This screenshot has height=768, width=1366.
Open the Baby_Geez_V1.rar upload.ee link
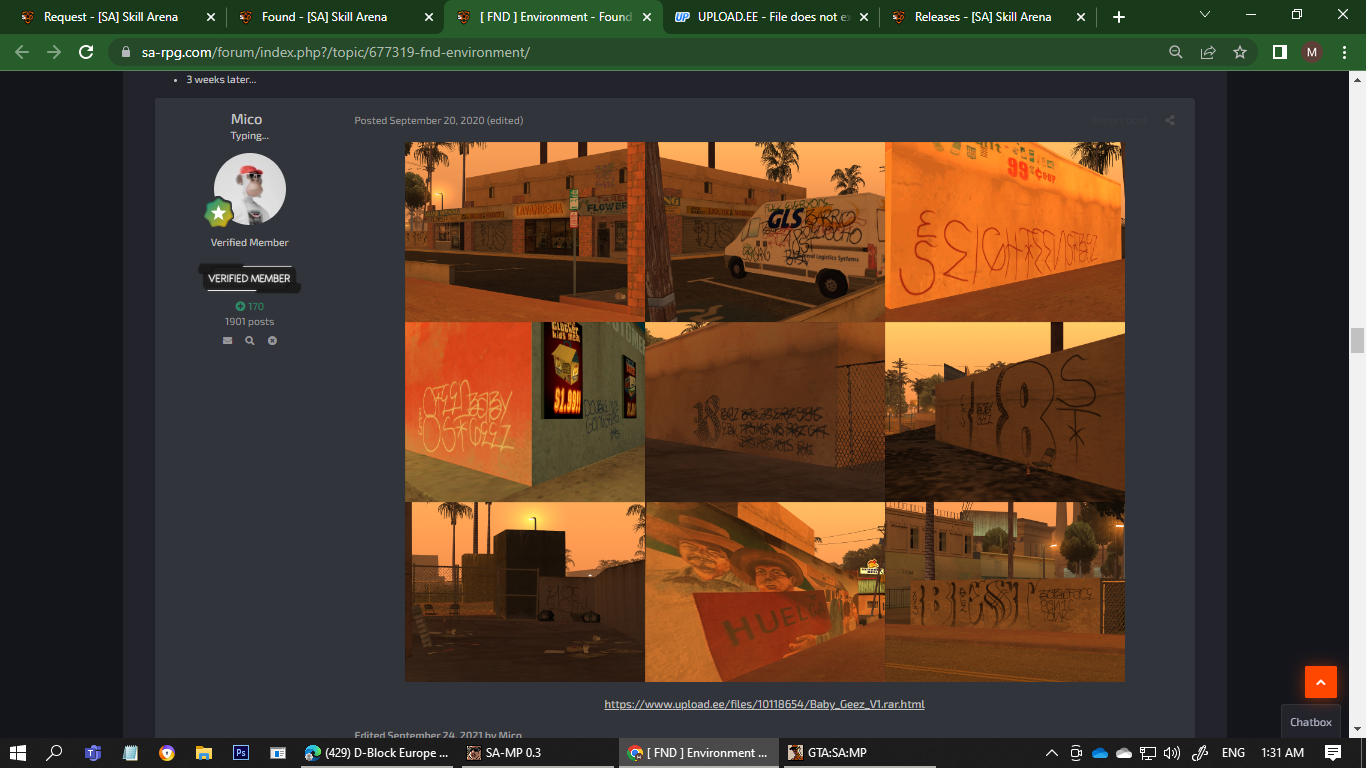tap(764, 704)
